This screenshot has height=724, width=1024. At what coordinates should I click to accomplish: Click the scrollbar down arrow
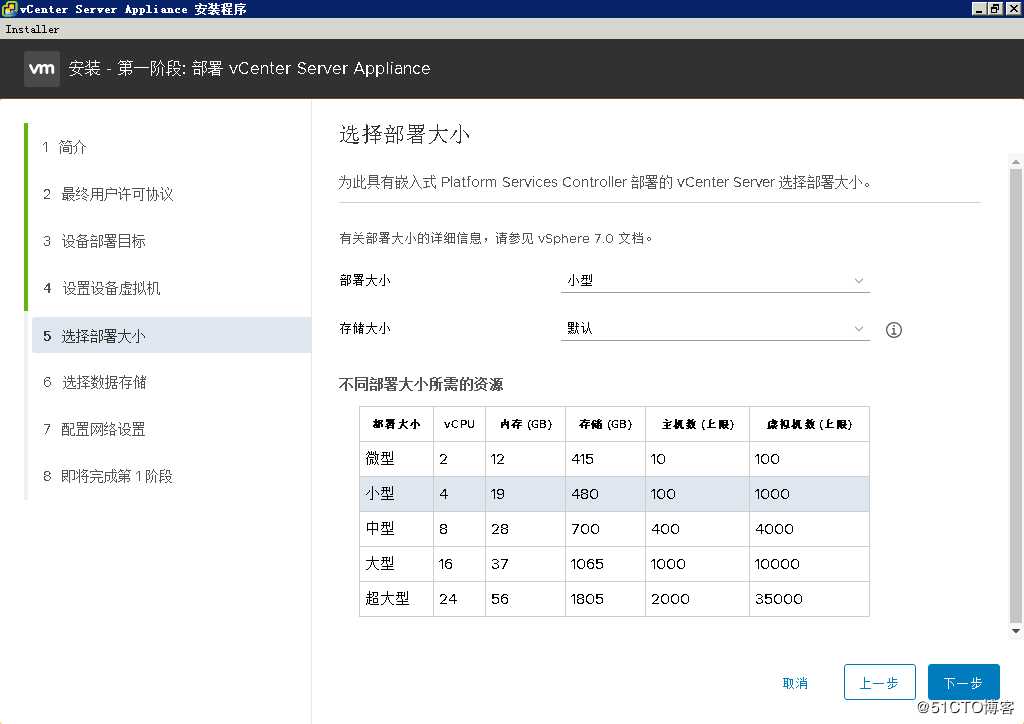point(1016,631)
